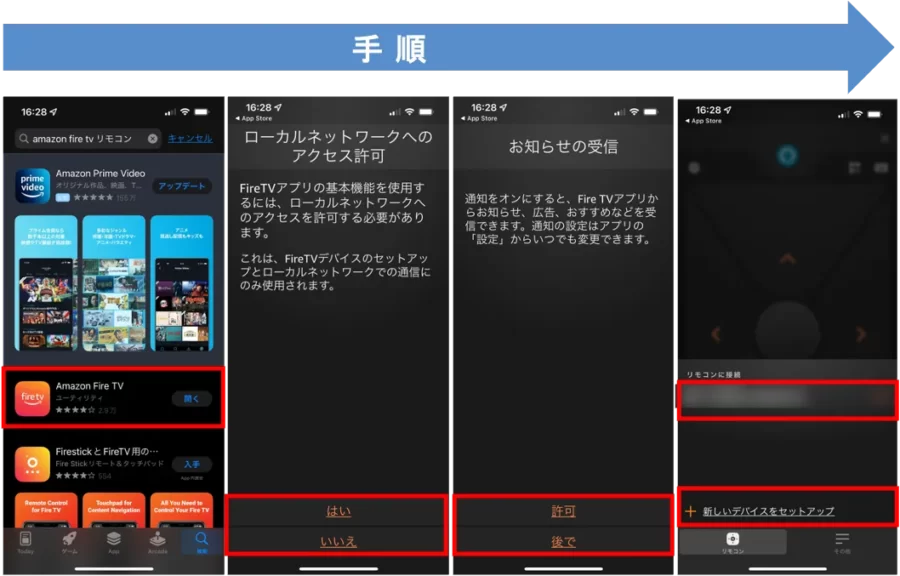Tap アップデート for Amazon Prime Video
The width and height of the screenshot is (900, 576).
tap(182, 186)
